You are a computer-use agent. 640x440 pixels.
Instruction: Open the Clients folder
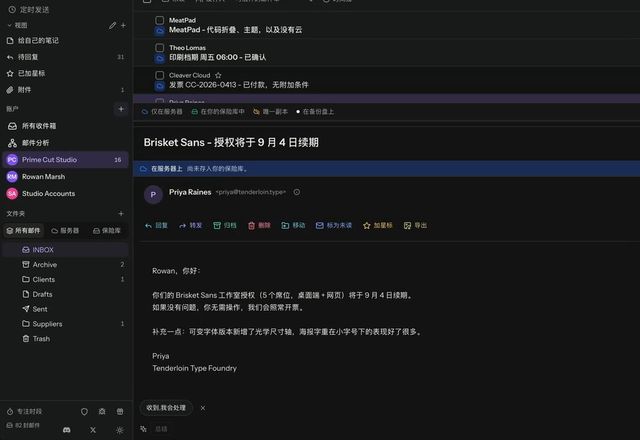coord(65,279)
